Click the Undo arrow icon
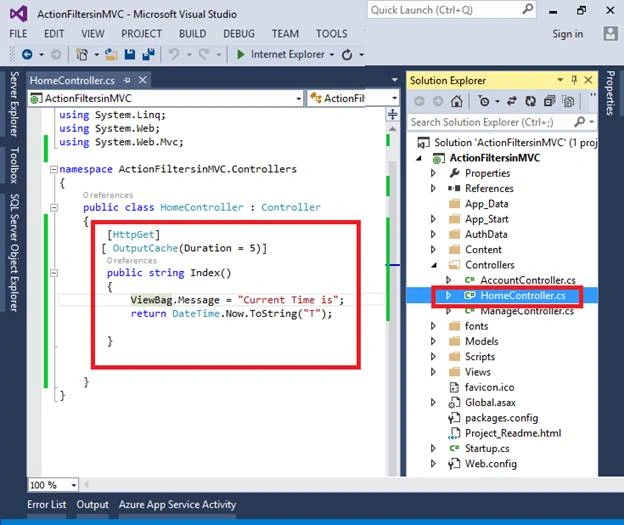 [x=174, y=54]
